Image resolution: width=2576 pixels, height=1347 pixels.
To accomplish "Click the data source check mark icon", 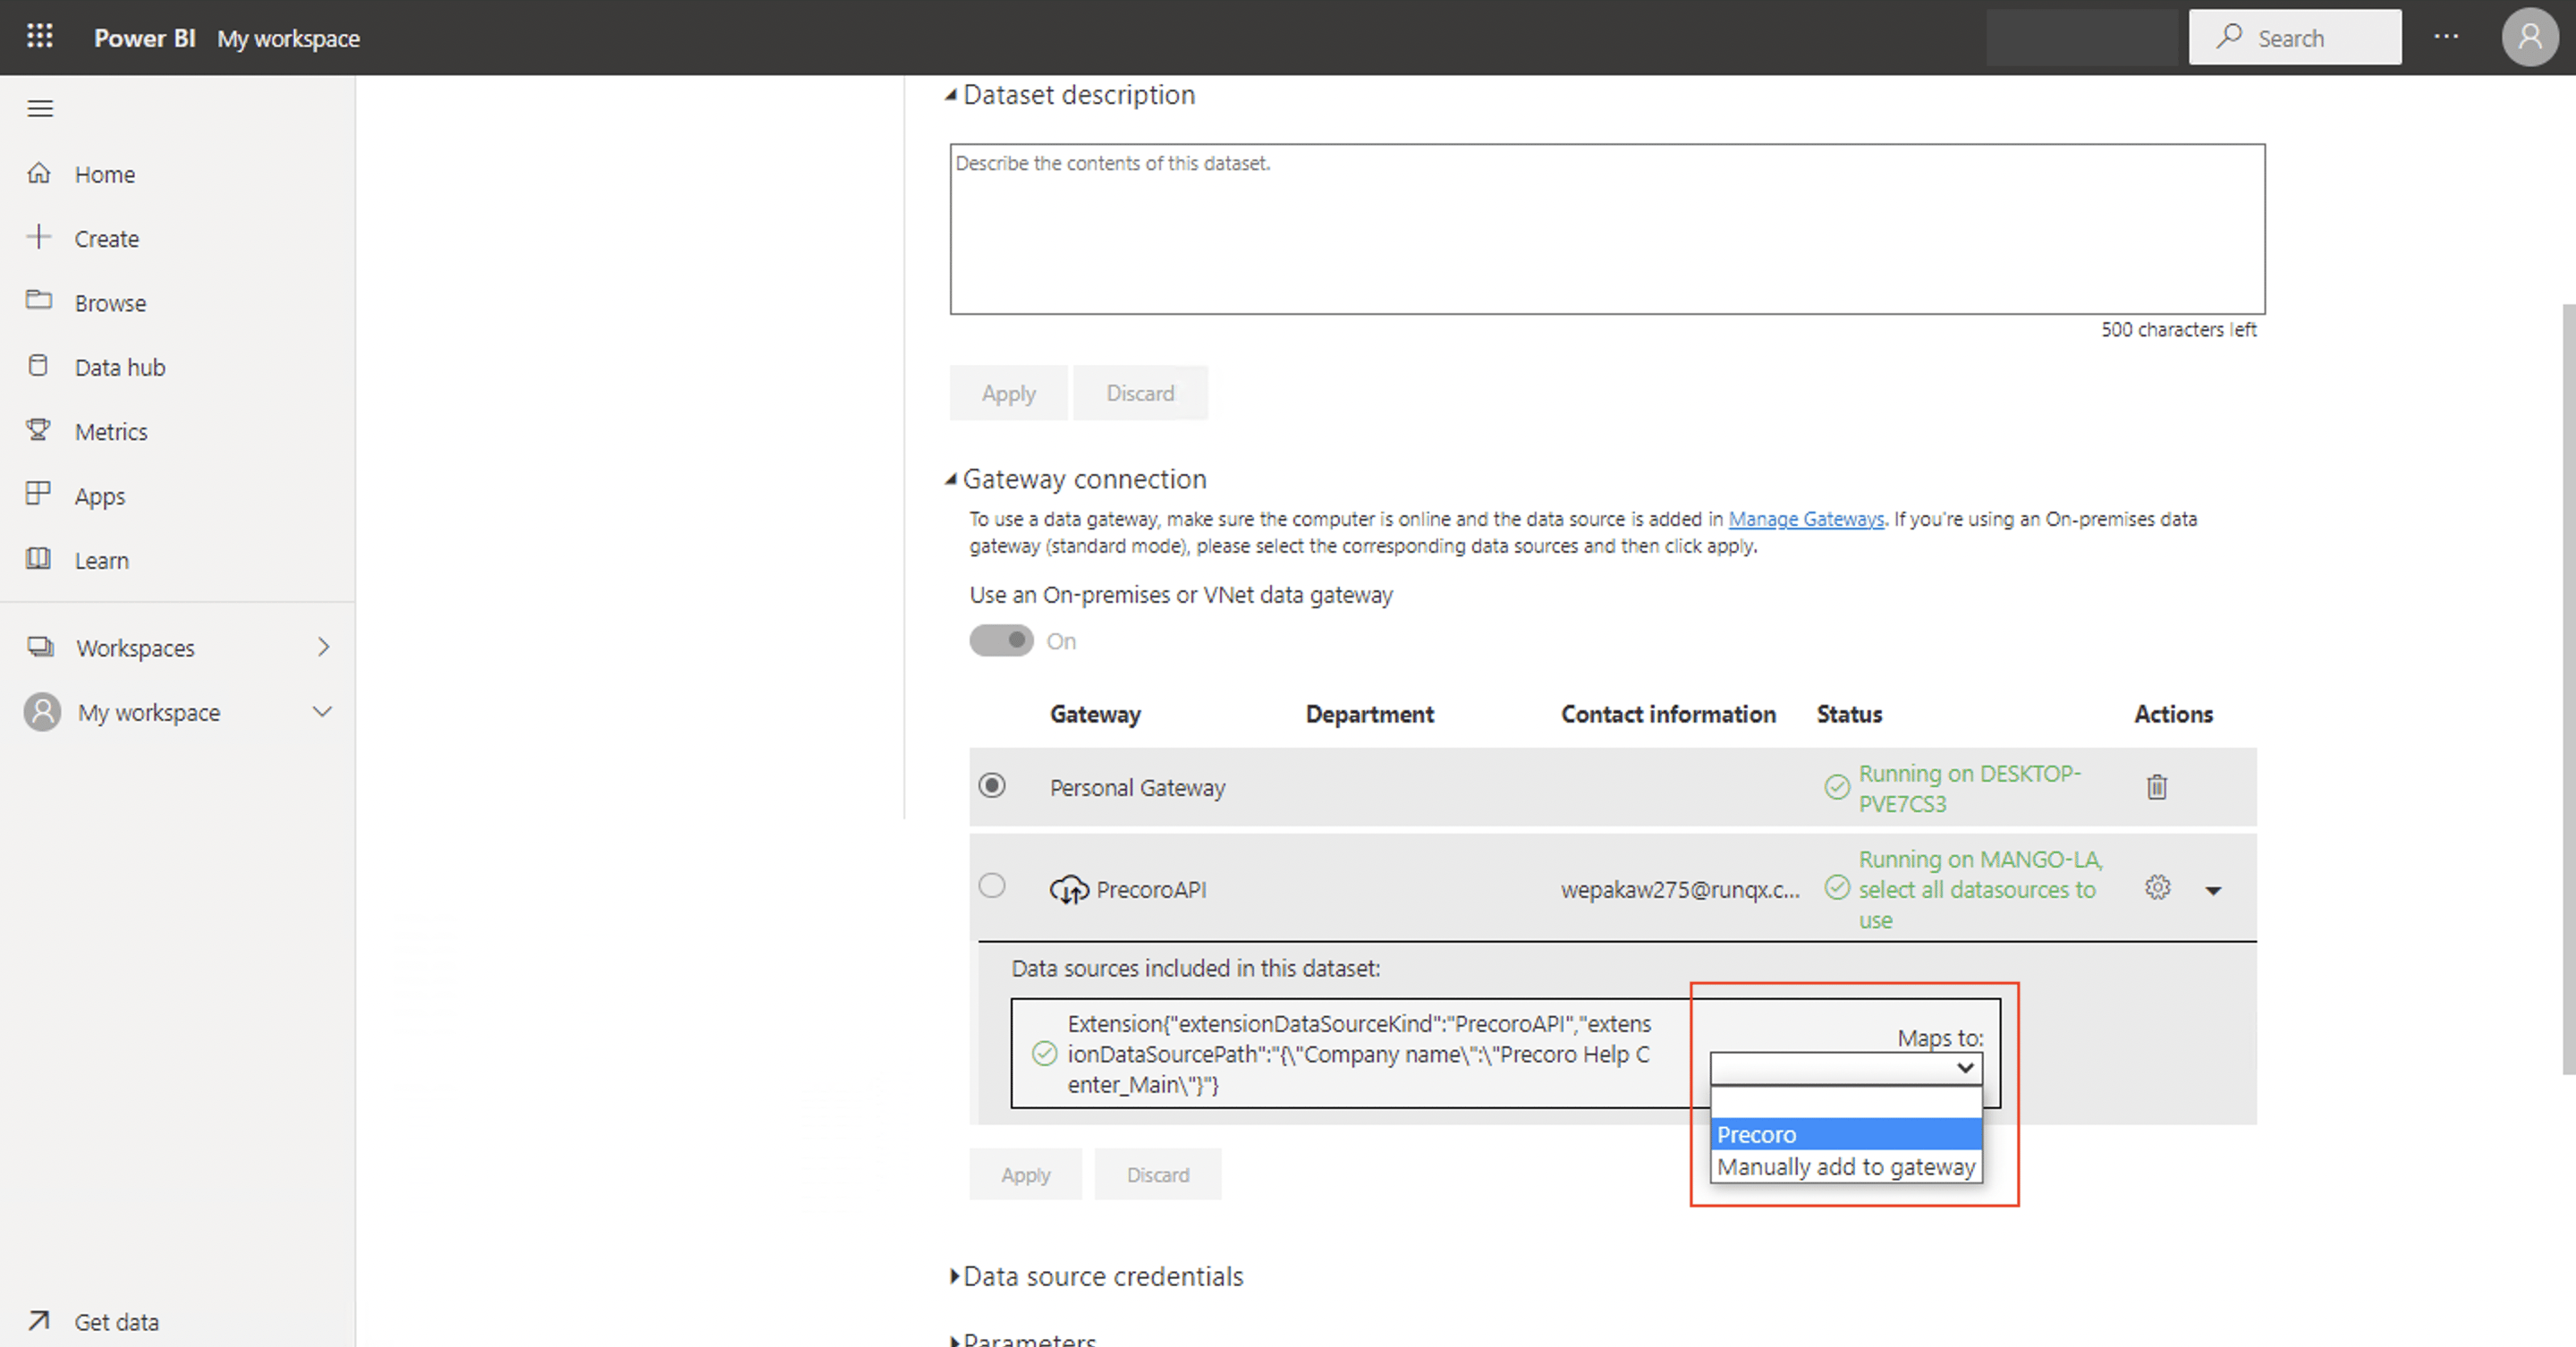I will (1044, 1054).
